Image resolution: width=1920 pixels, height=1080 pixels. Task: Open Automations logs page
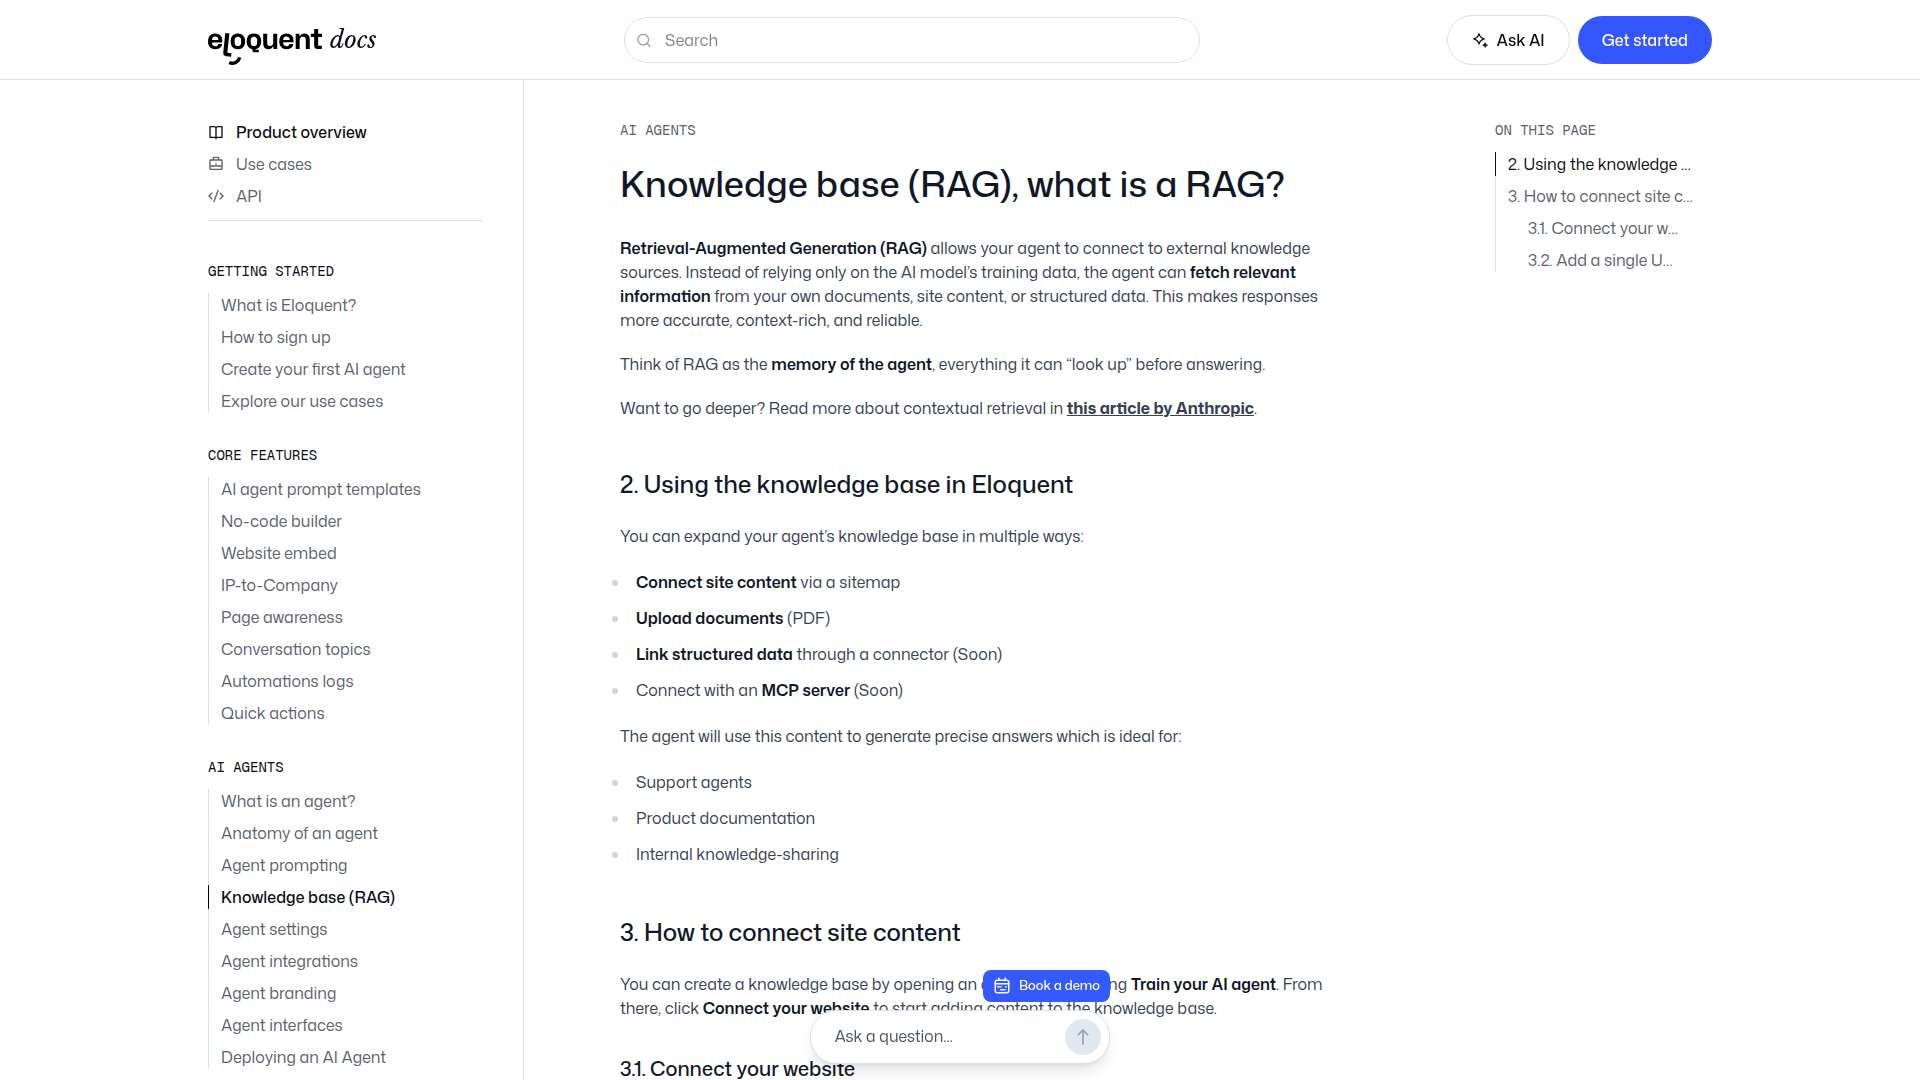point(287,681)
